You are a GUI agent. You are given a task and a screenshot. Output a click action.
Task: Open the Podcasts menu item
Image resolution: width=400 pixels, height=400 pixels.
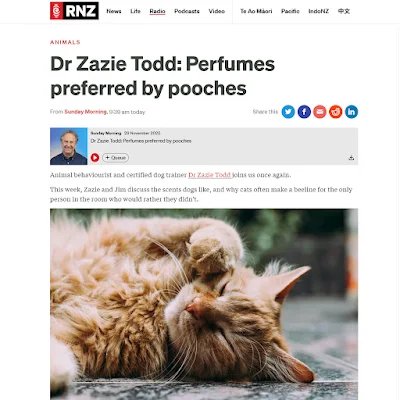pyautogui.click(x=187, y=11)
